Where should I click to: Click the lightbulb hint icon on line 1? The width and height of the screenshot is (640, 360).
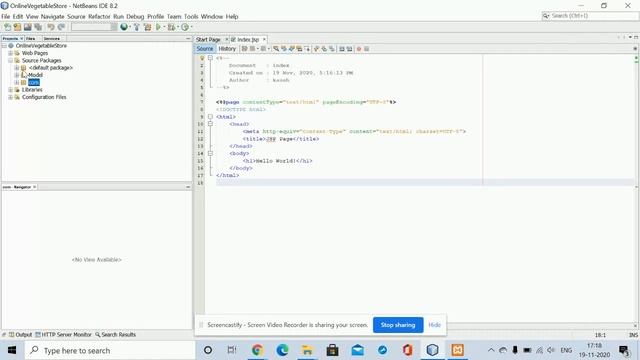tap(201, 58)
